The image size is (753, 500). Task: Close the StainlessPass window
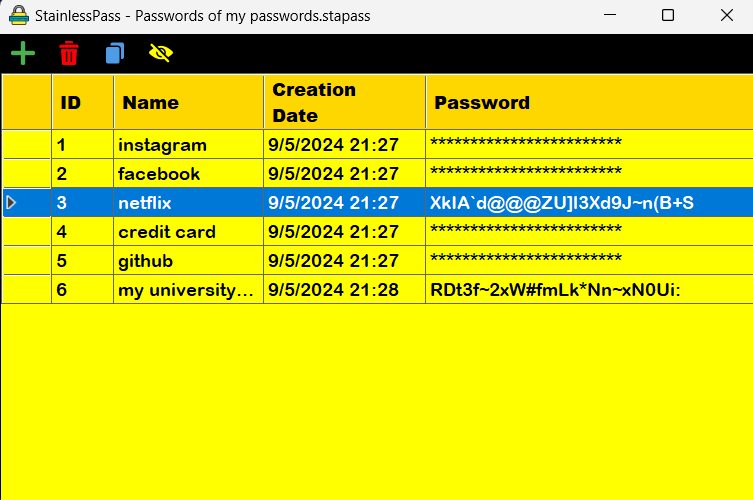727,15
